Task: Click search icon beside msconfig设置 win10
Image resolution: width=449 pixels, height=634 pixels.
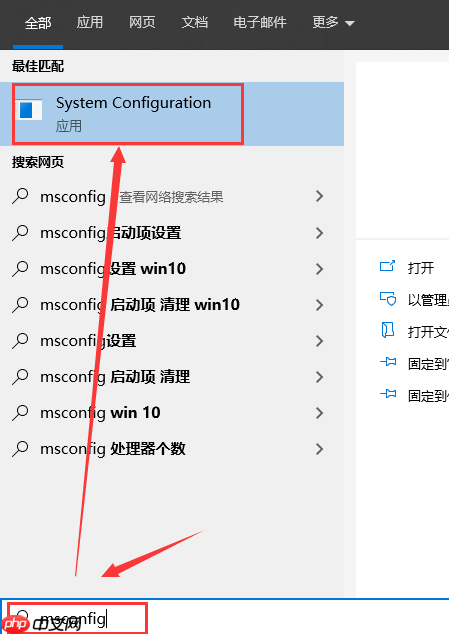Action: 20,269
